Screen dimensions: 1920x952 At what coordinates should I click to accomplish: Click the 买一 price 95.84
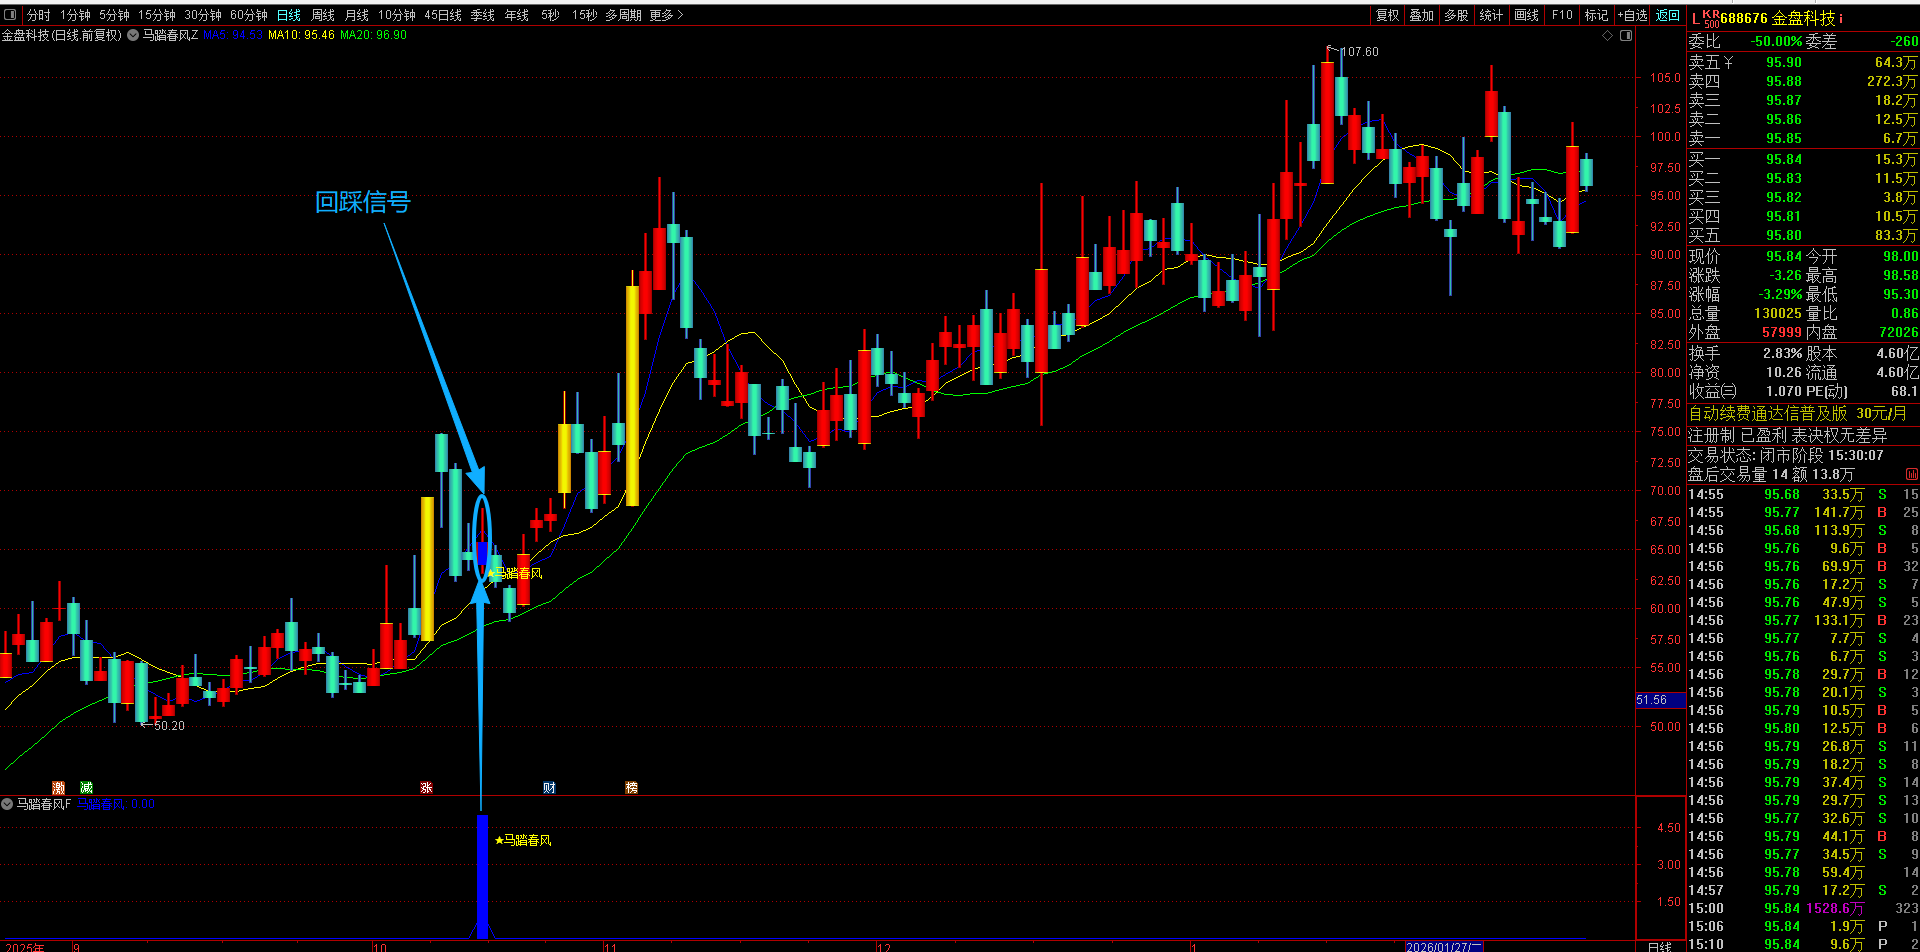[x=1783, y=159]
